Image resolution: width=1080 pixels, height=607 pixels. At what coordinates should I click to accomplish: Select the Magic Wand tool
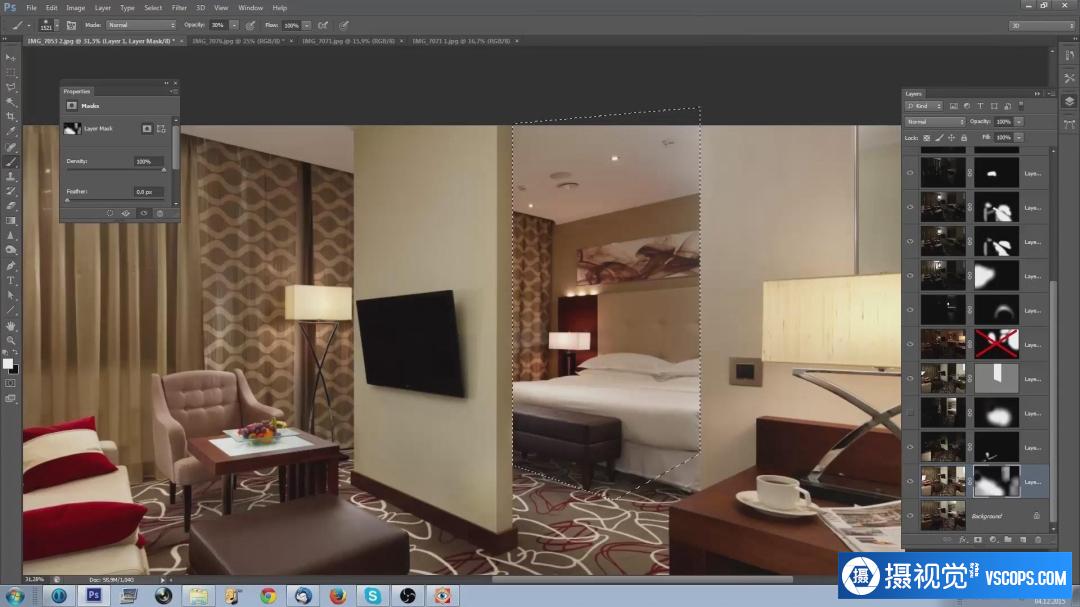click(x=10, y=102)
